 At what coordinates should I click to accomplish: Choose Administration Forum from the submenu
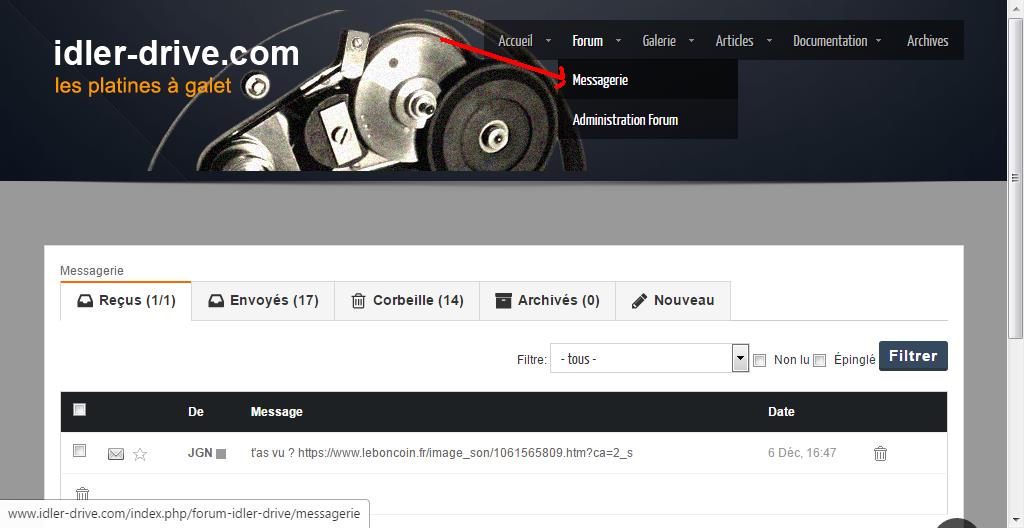pyautogui.click(x=625, y=120)
